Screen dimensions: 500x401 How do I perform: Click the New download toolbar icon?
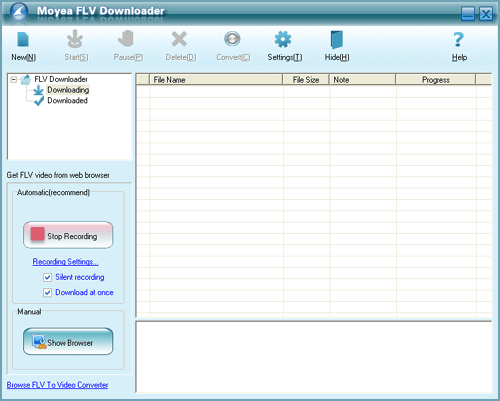click(x=23, y=39)
